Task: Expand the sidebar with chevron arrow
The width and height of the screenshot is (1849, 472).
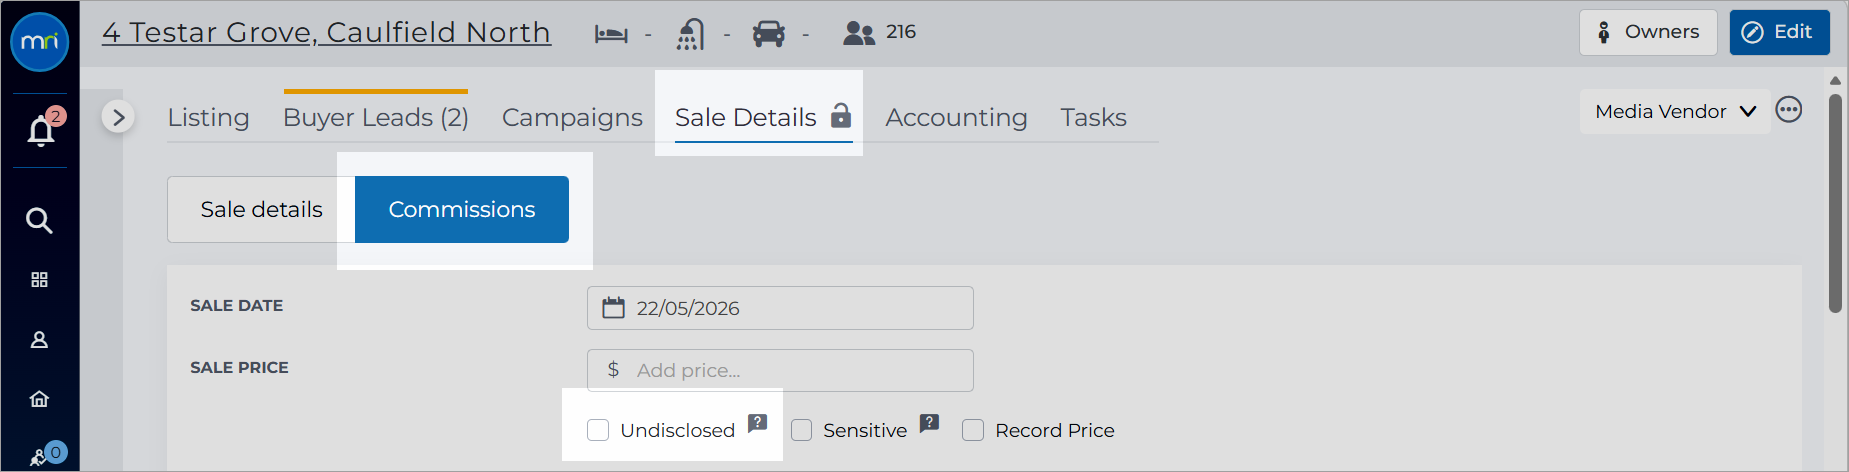Action: click(x=118, y=117)
